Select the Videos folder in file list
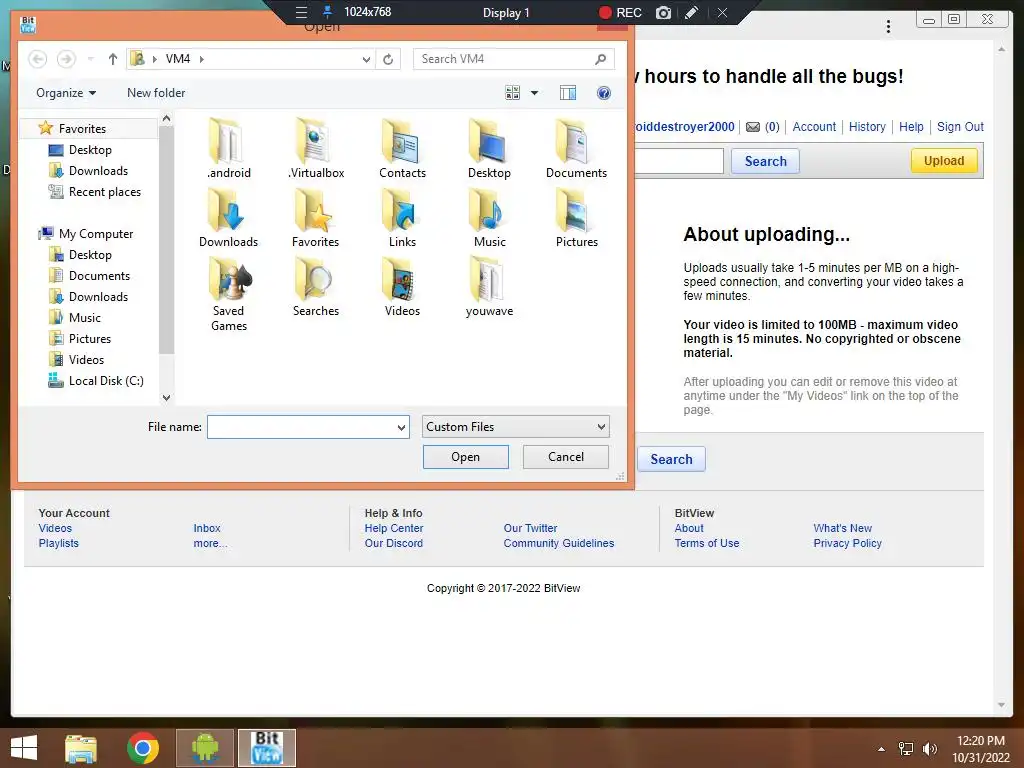The height and width of the screenshot is (768, 1024). click(x=402, y=287)
